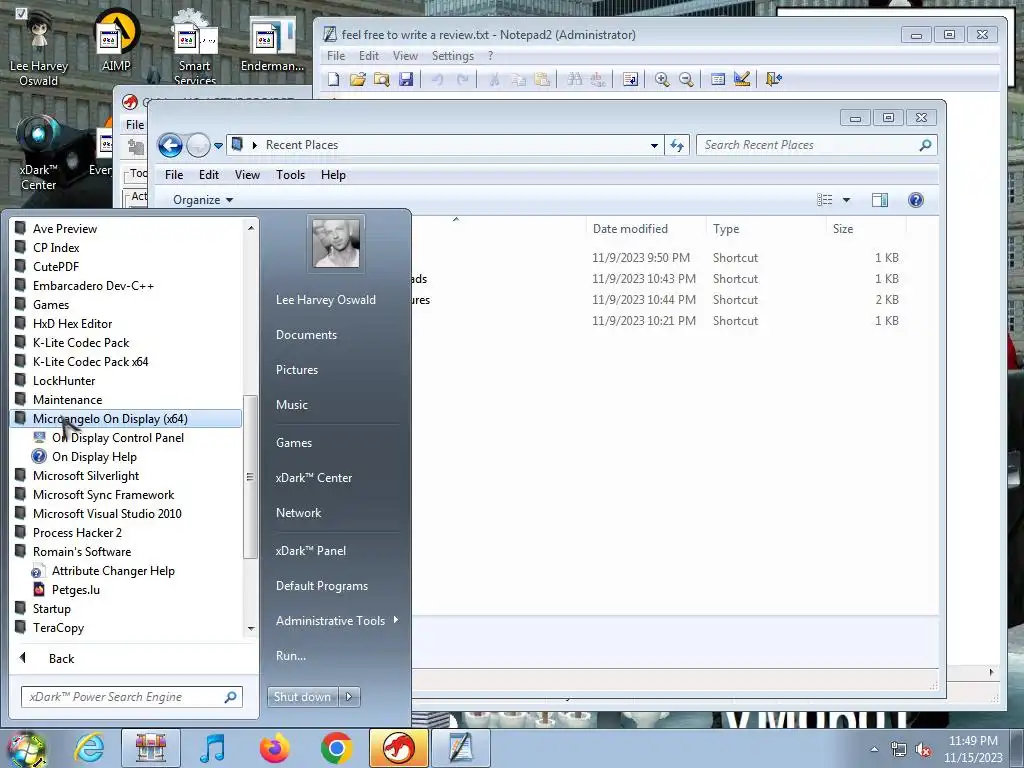Open recent locations dropdown arrow in Explorer
Viewport: 1024px width, 768px height.
tap(218, 146)
